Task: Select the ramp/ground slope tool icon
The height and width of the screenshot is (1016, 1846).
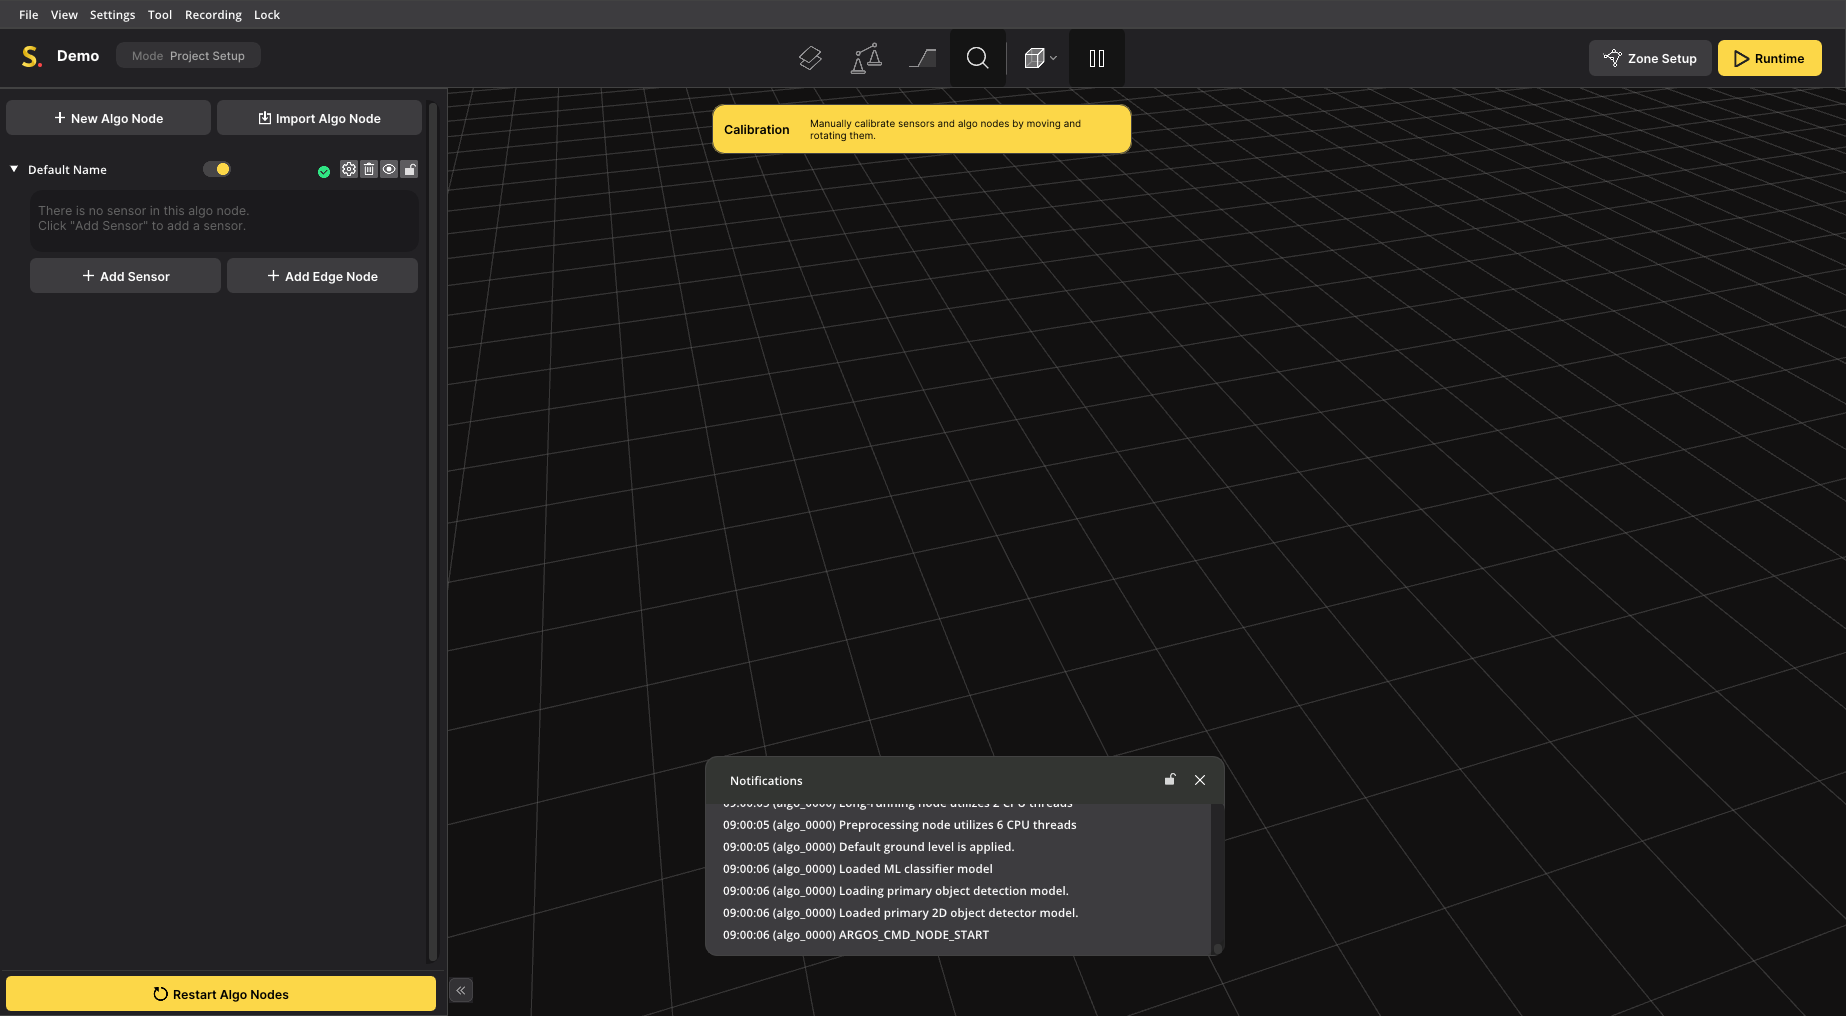Action: 922,58
